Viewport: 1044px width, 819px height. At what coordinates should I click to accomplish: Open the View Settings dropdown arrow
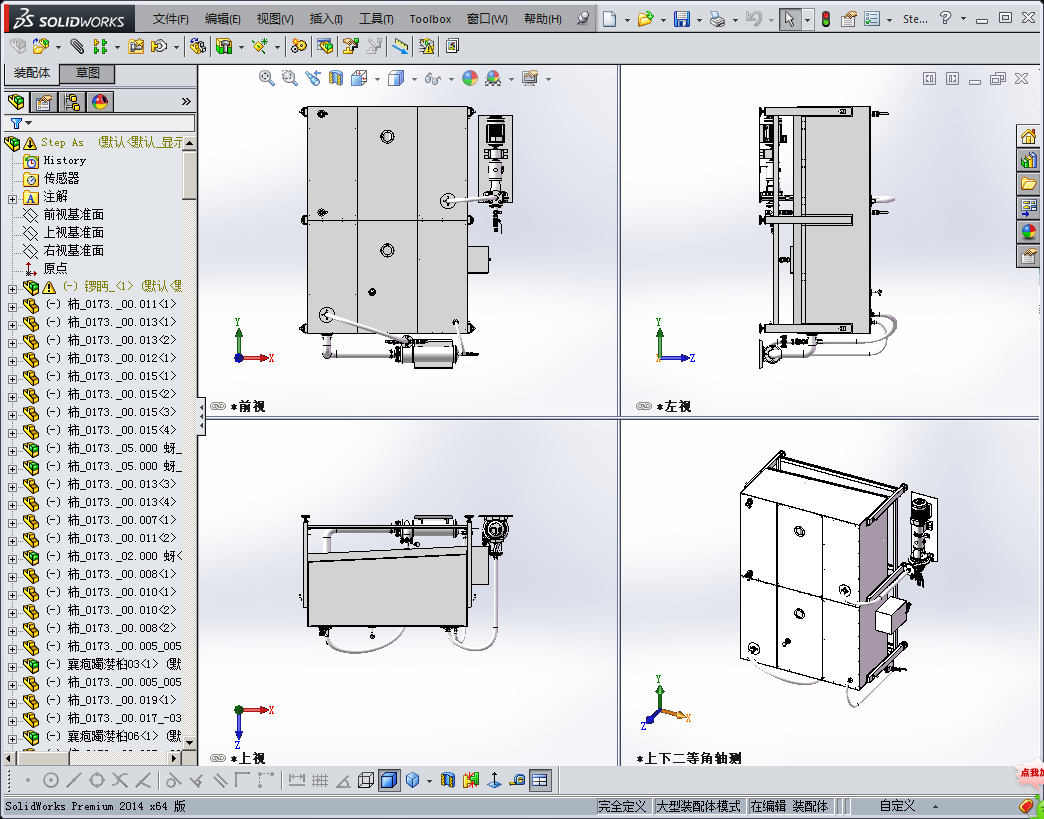tap(549, 79)
